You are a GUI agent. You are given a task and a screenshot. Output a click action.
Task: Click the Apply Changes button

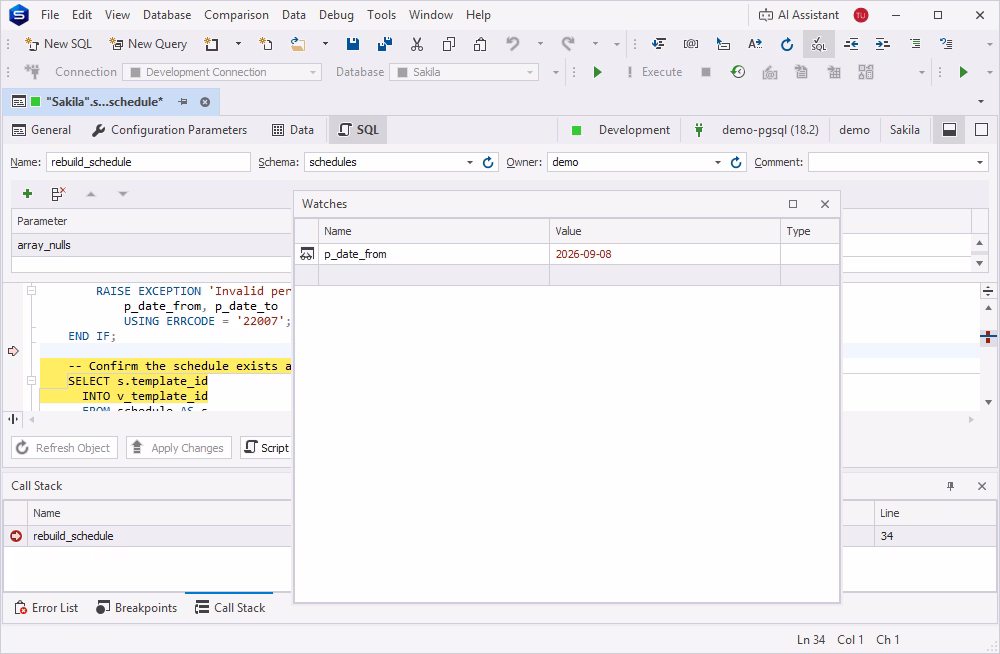point(179,448)
